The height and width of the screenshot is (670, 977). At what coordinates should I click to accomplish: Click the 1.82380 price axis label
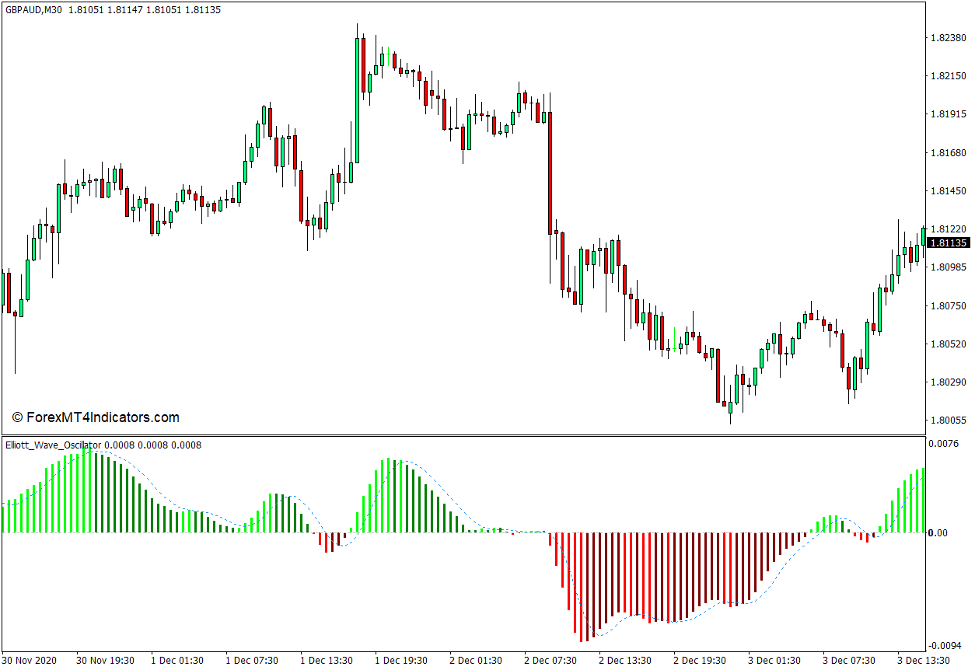click(948, 38)
